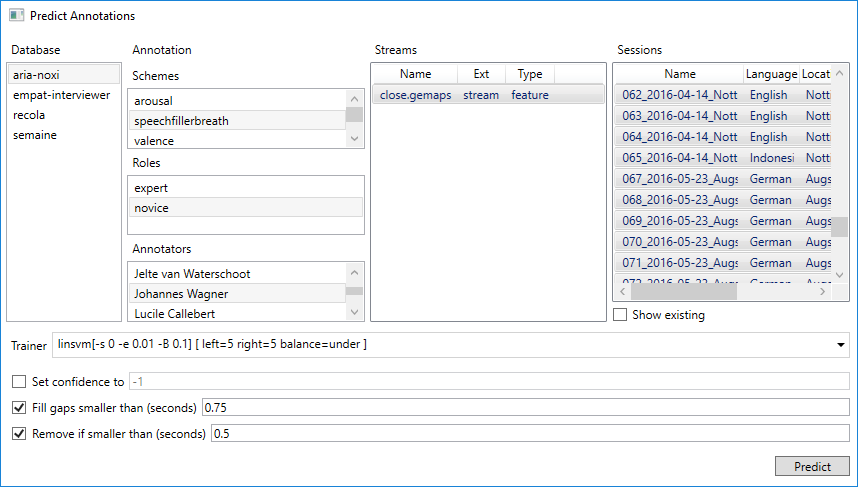Enable the Show existing checkbox

(620, 315)
